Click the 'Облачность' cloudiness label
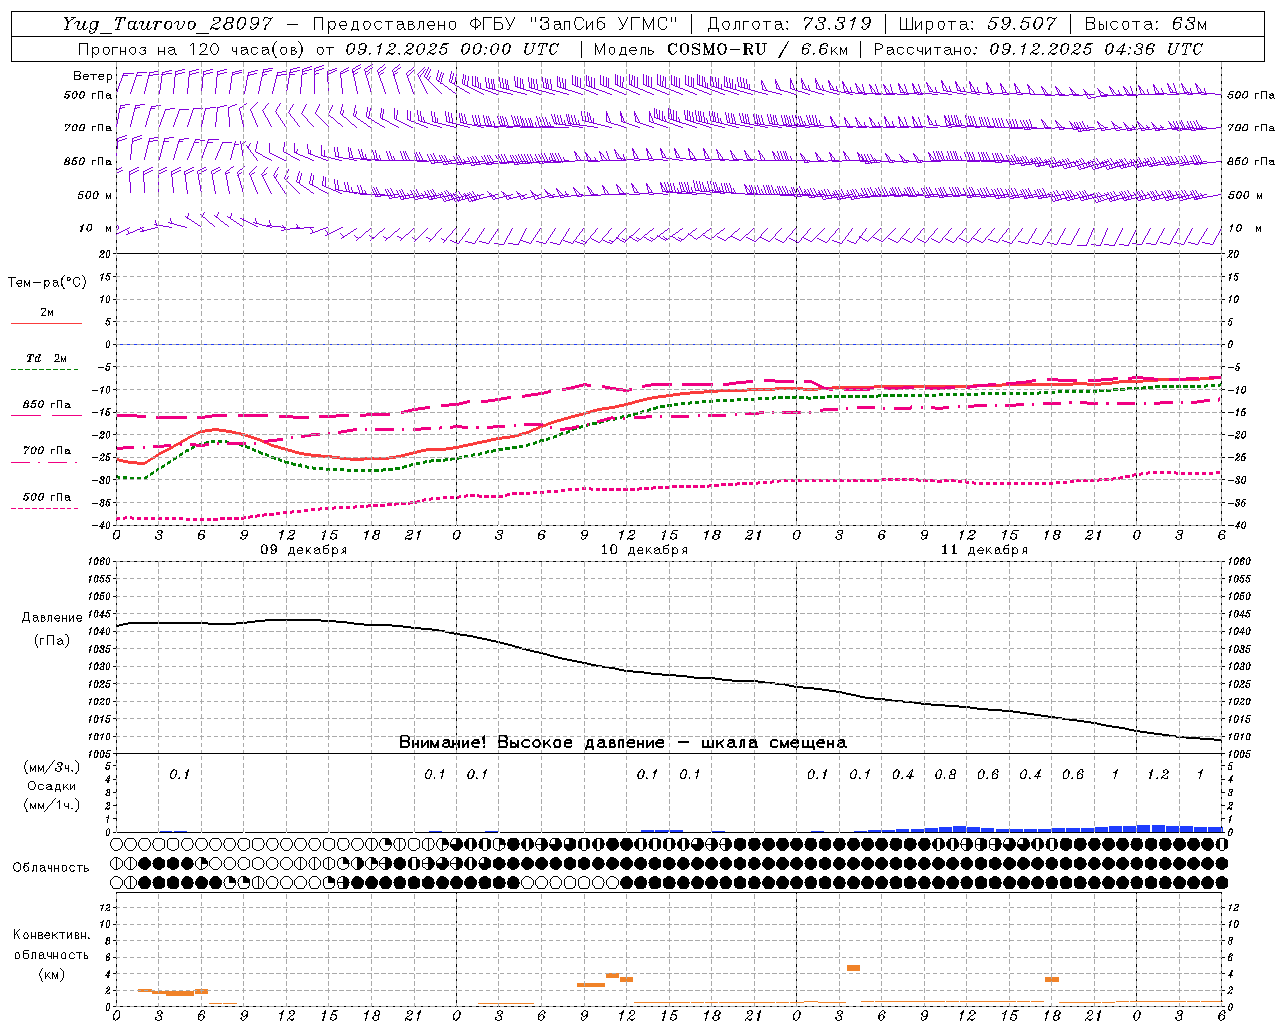This screenshot has width=1280, height=1024. [51, 867]
